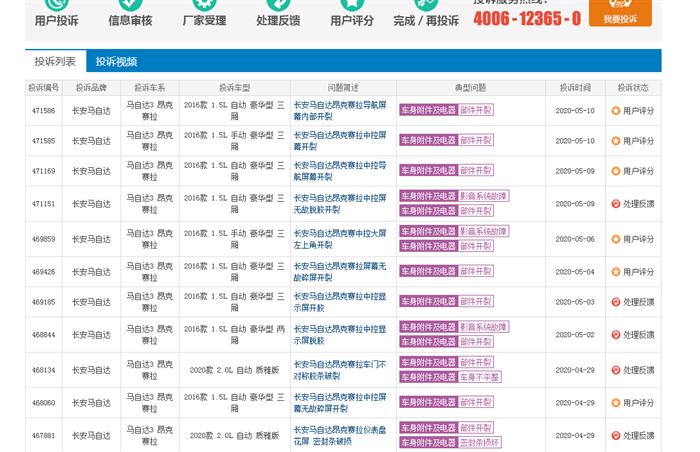This screenshot has height=452, width=700.
Task: Click the 用户评分 status icon for complaint 471169
Action: click(616, 171)
